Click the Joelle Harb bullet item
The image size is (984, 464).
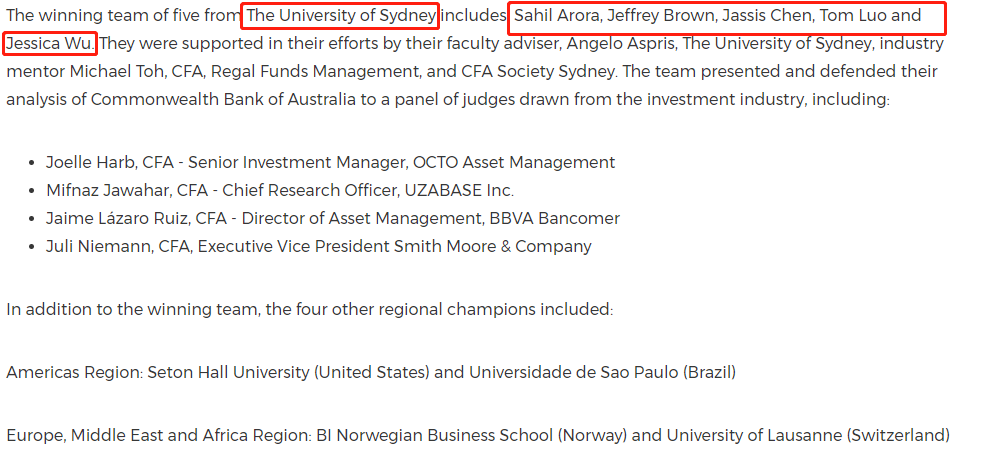[x=331, y=162]
